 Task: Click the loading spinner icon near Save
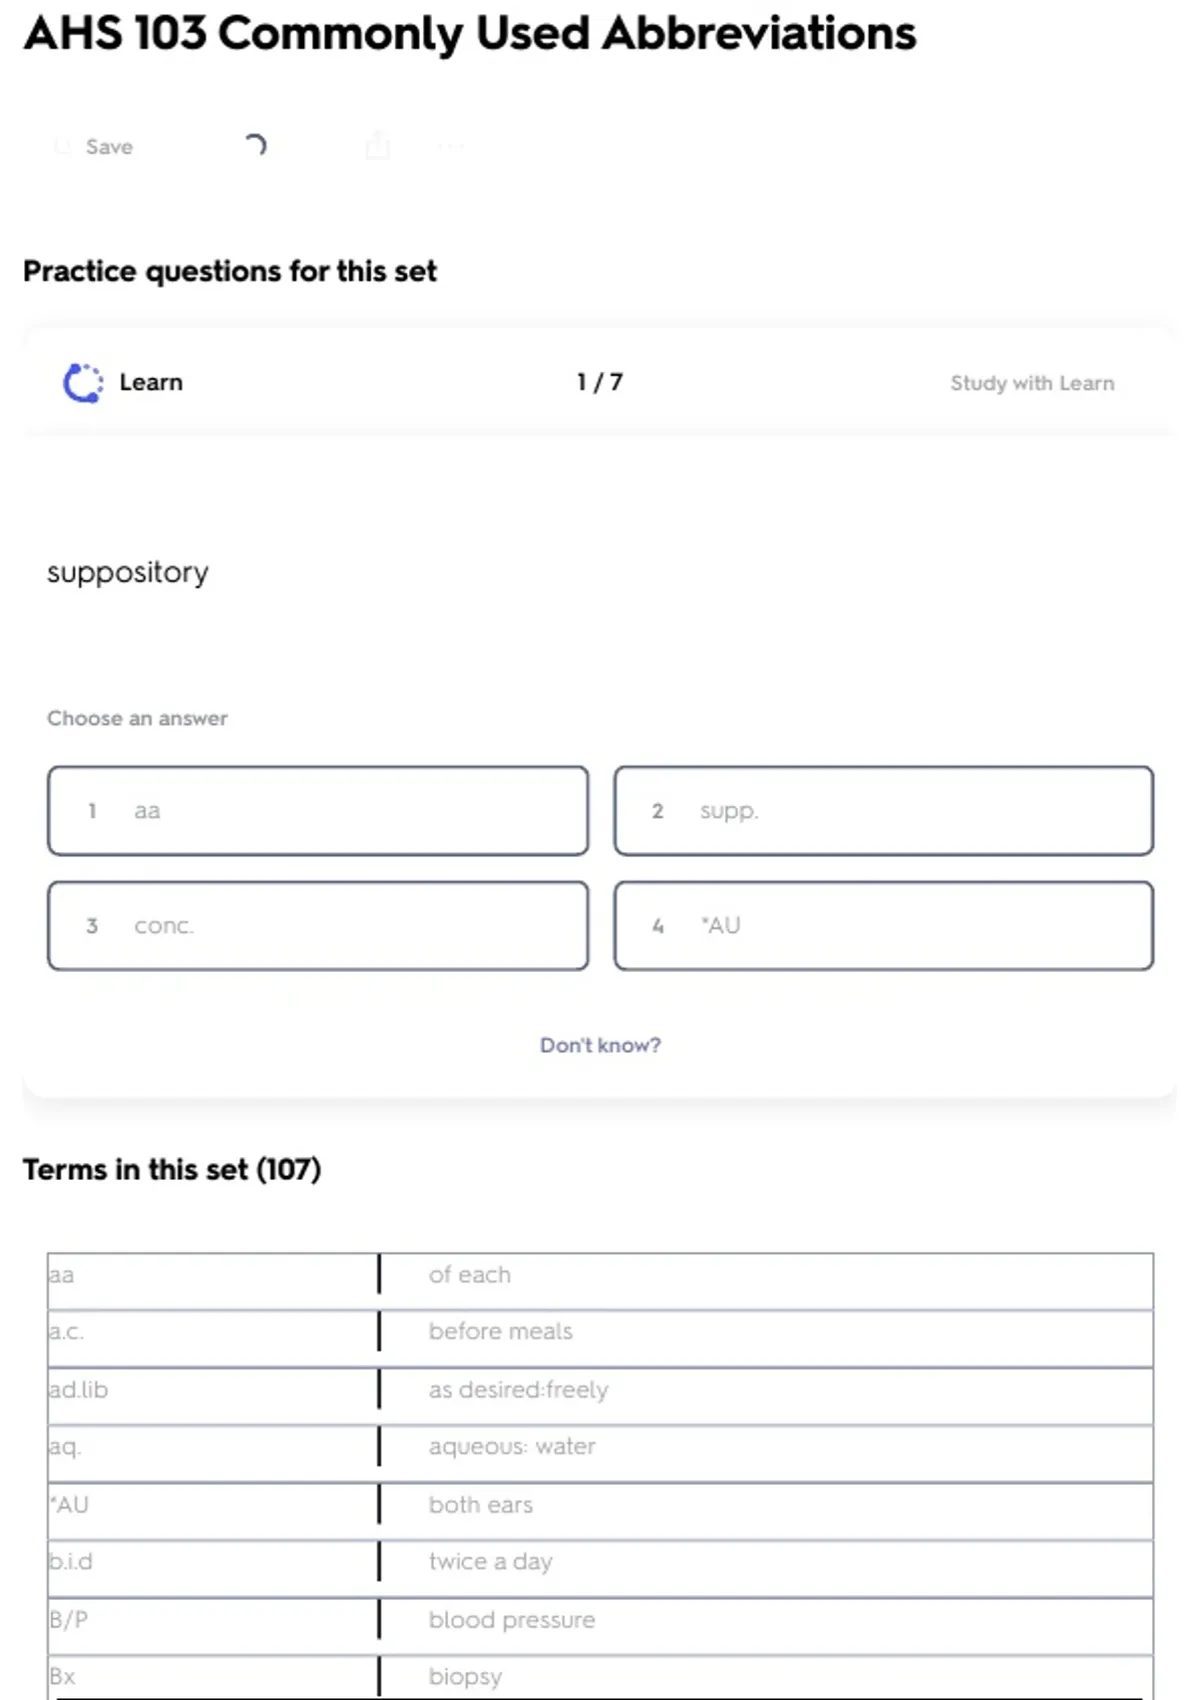256,146
